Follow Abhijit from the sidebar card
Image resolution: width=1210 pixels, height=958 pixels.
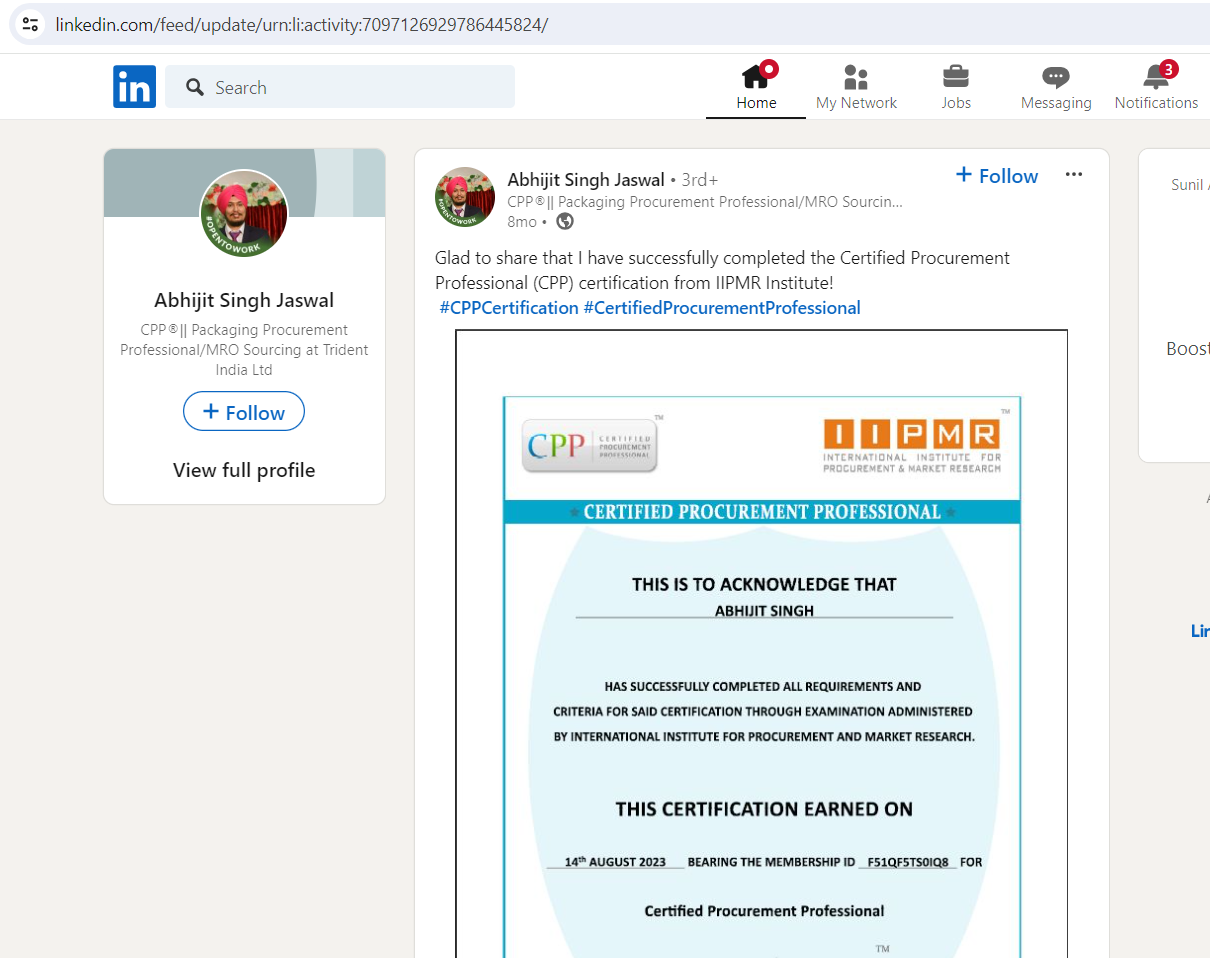click(x=244, y=412)
